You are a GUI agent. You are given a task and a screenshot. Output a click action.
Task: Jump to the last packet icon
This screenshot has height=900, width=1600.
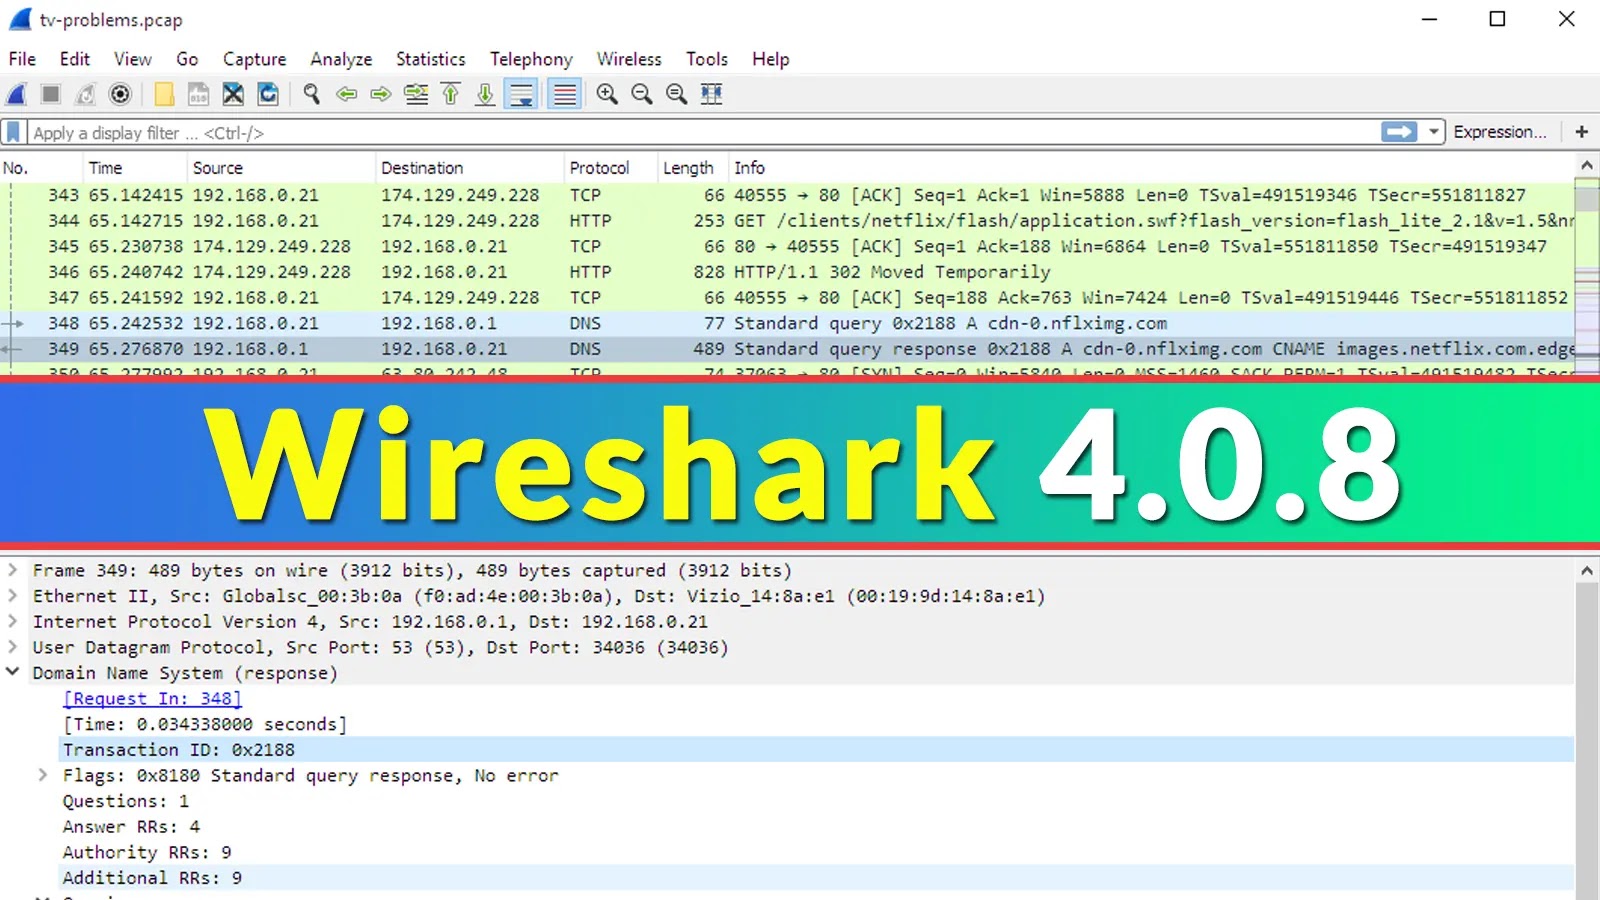click(x=485, y=94)
